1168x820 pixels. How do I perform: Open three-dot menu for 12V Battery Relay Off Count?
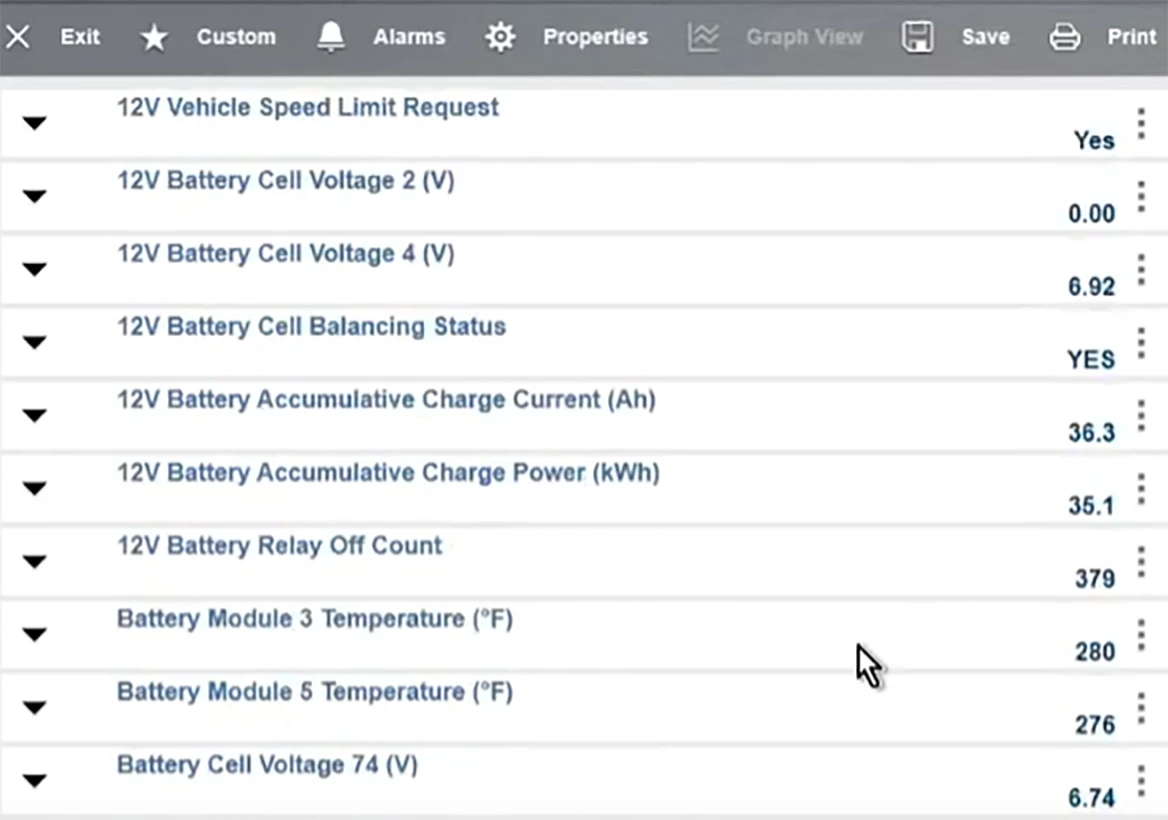click(x=1141, y=562)
